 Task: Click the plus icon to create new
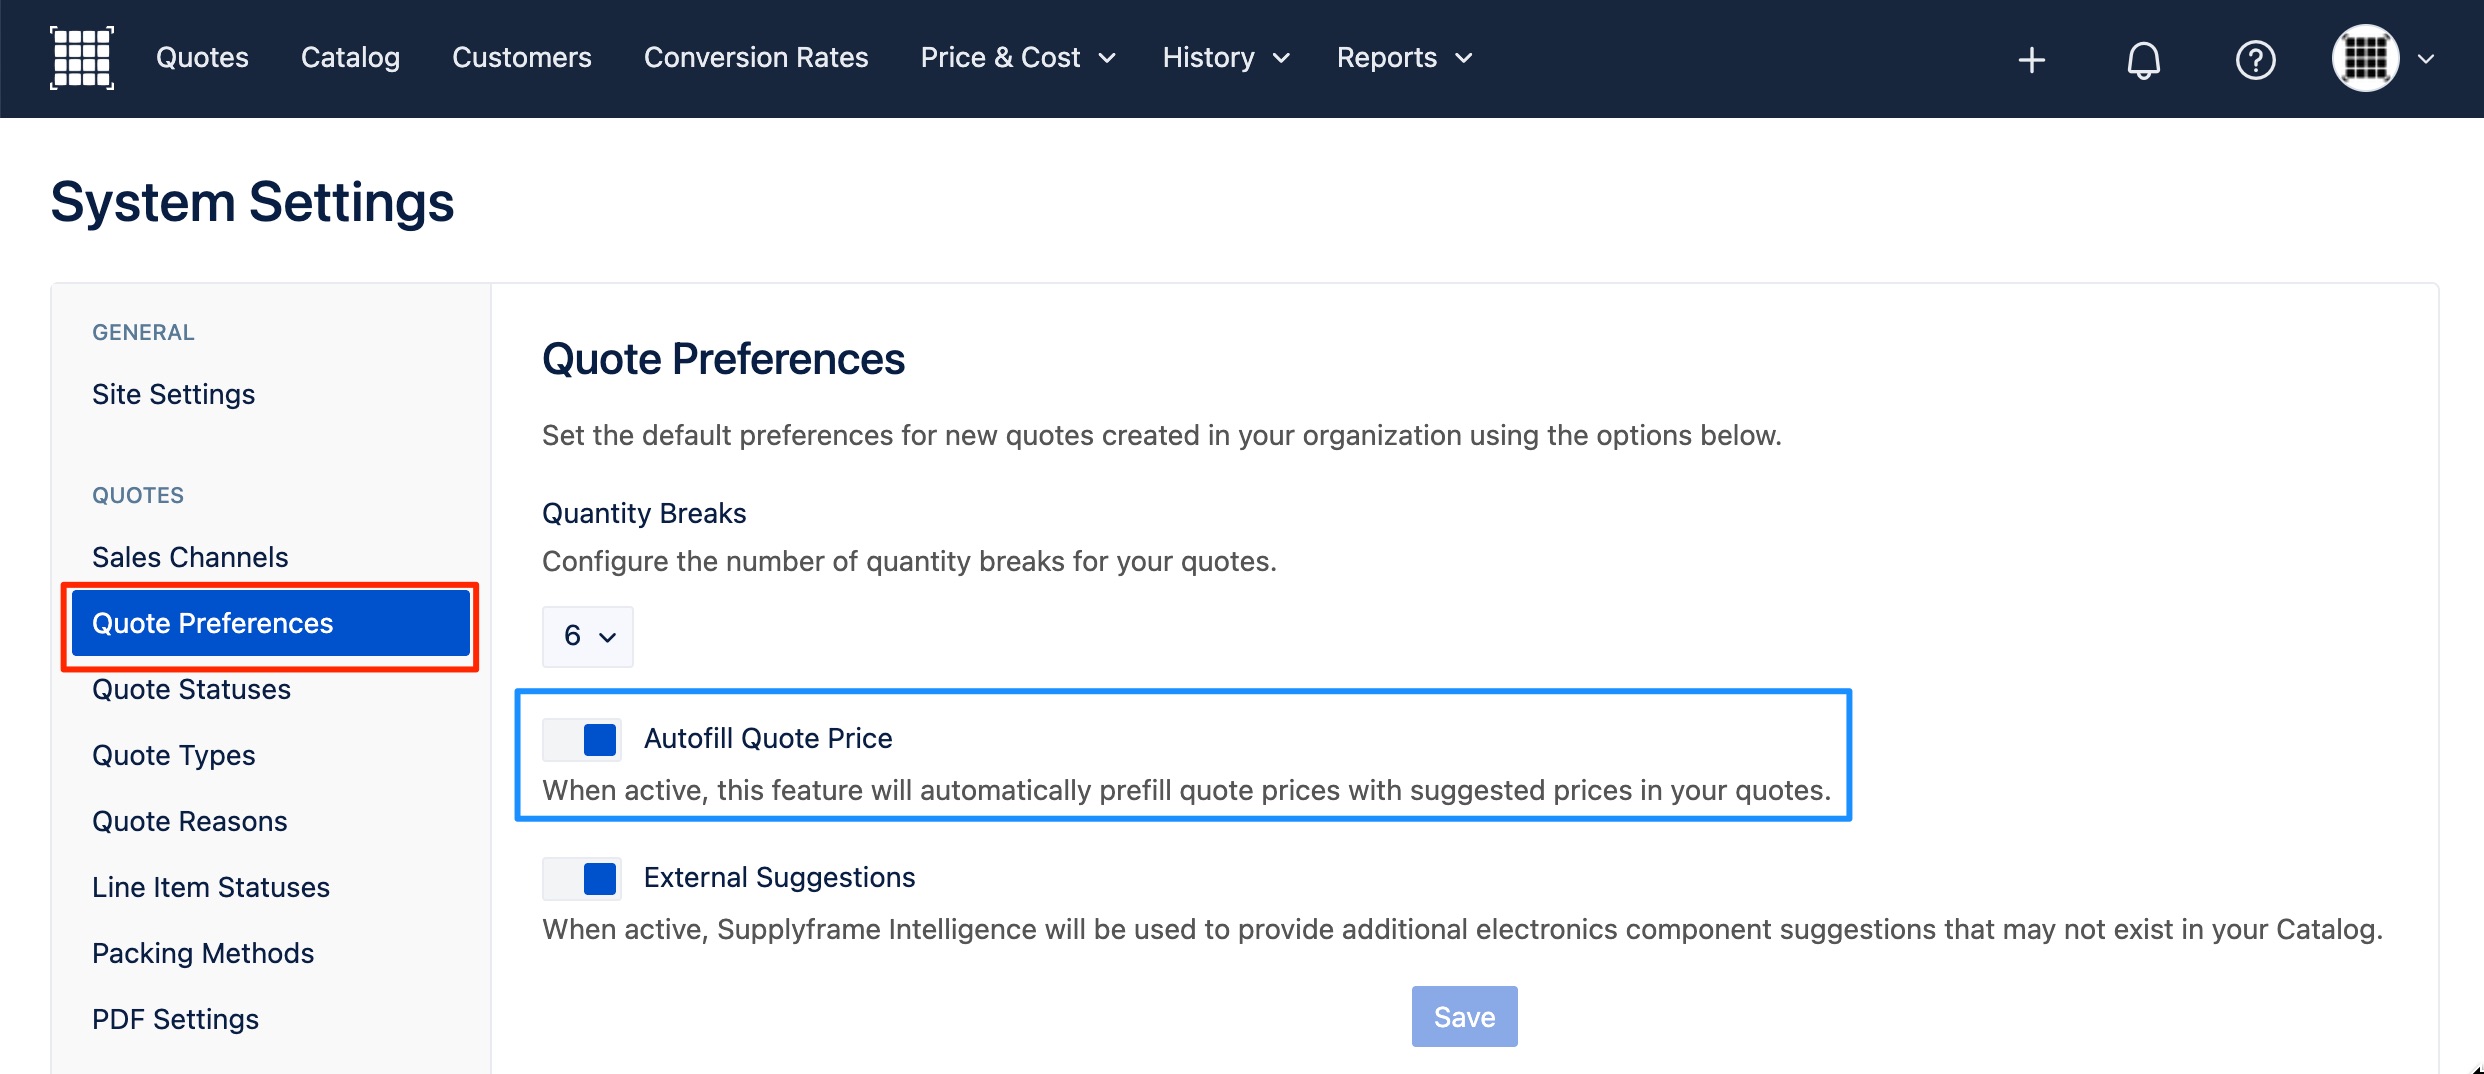point(2031,60)
